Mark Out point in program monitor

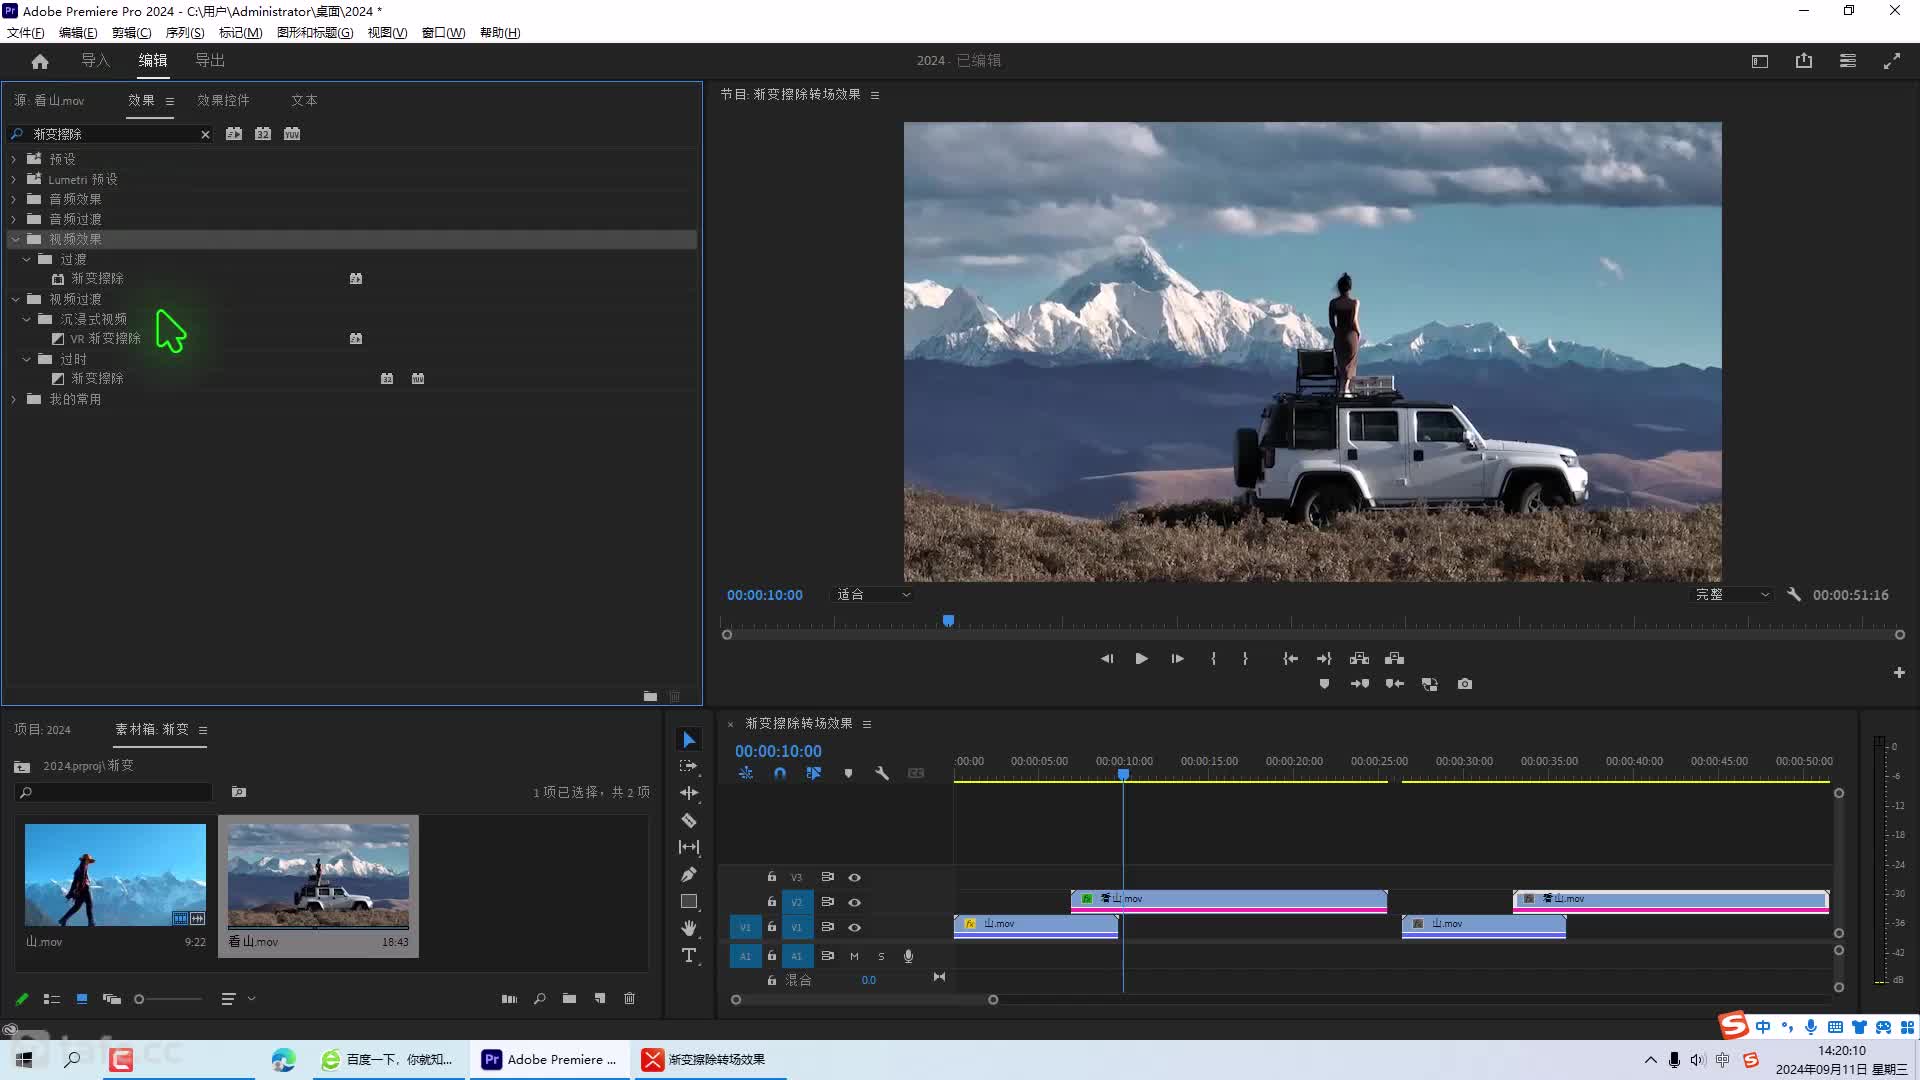[1245, 658]
